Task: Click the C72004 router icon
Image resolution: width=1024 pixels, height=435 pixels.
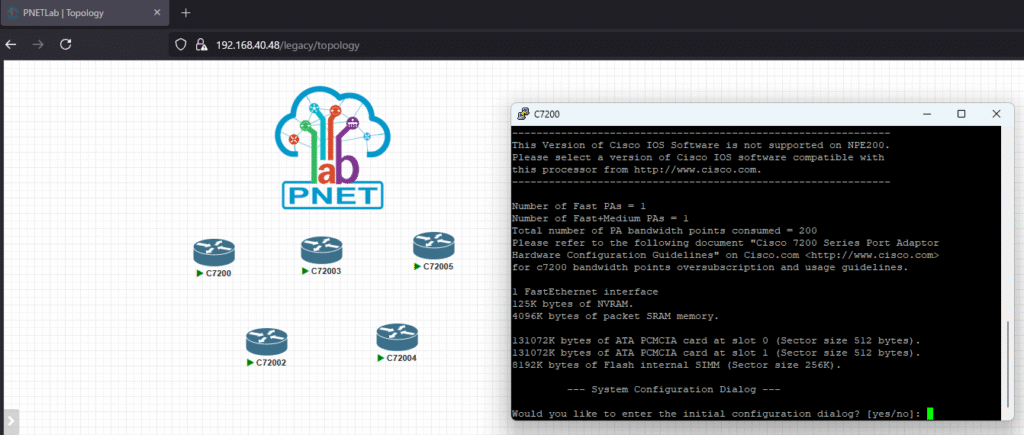Action: tap(396, 336)
